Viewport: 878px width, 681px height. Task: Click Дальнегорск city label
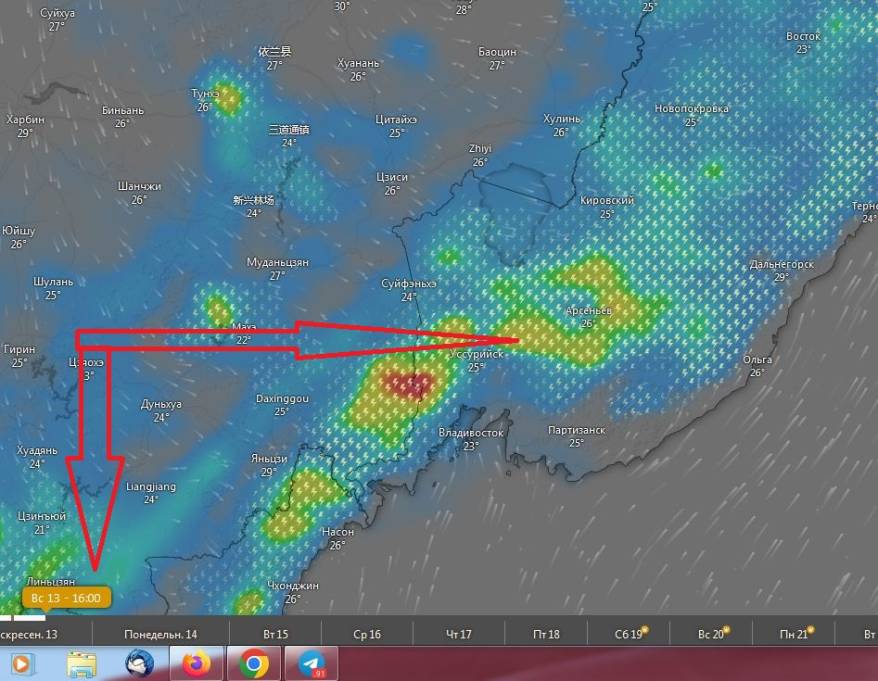click(x=781, y=265)
